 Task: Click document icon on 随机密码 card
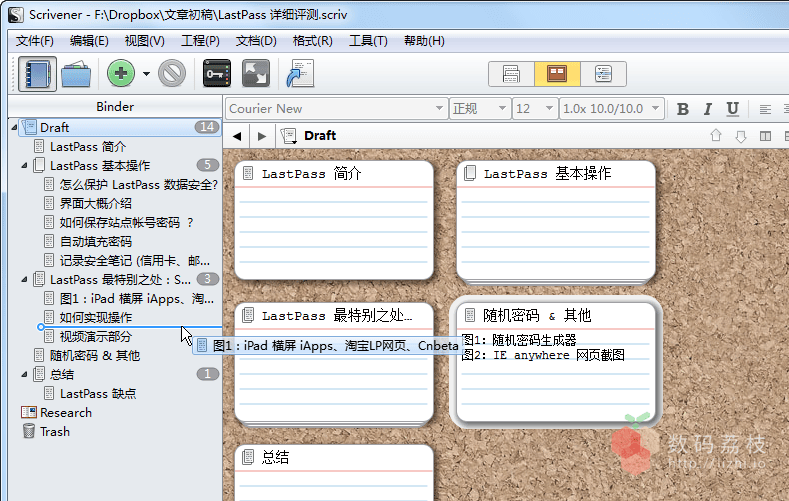click(470, 315)
